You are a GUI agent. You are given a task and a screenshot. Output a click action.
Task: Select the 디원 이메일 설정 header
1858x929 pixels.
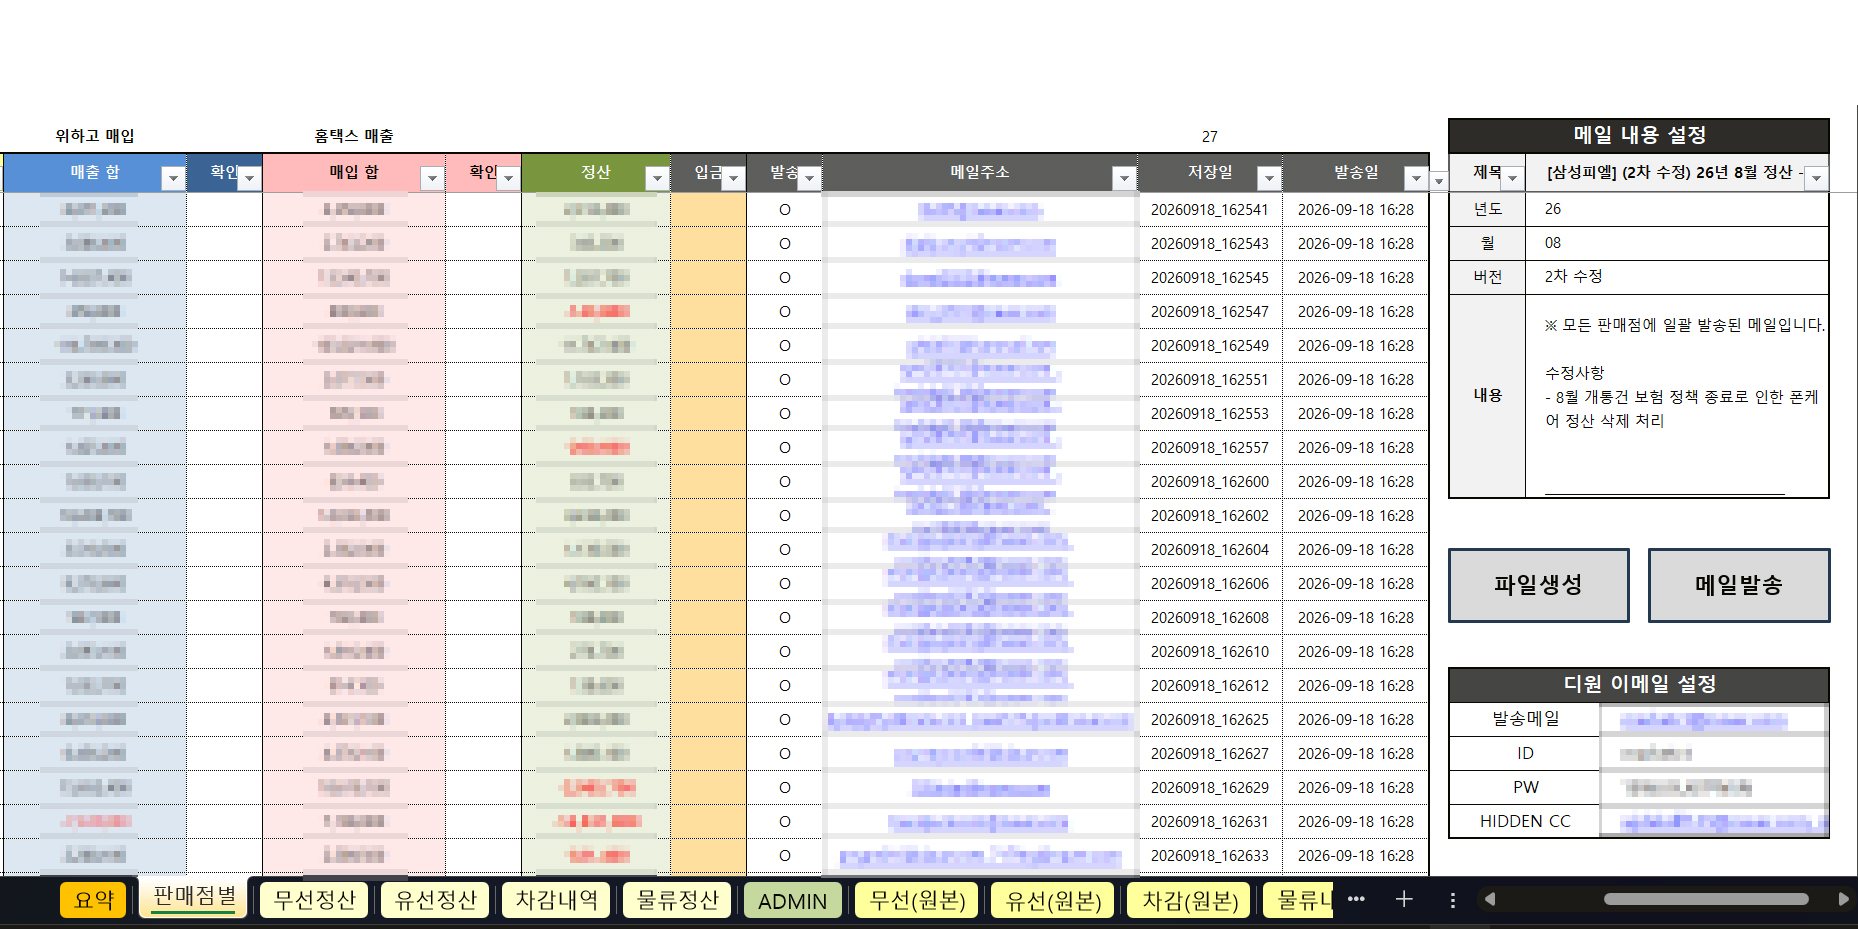(1639, 684)
